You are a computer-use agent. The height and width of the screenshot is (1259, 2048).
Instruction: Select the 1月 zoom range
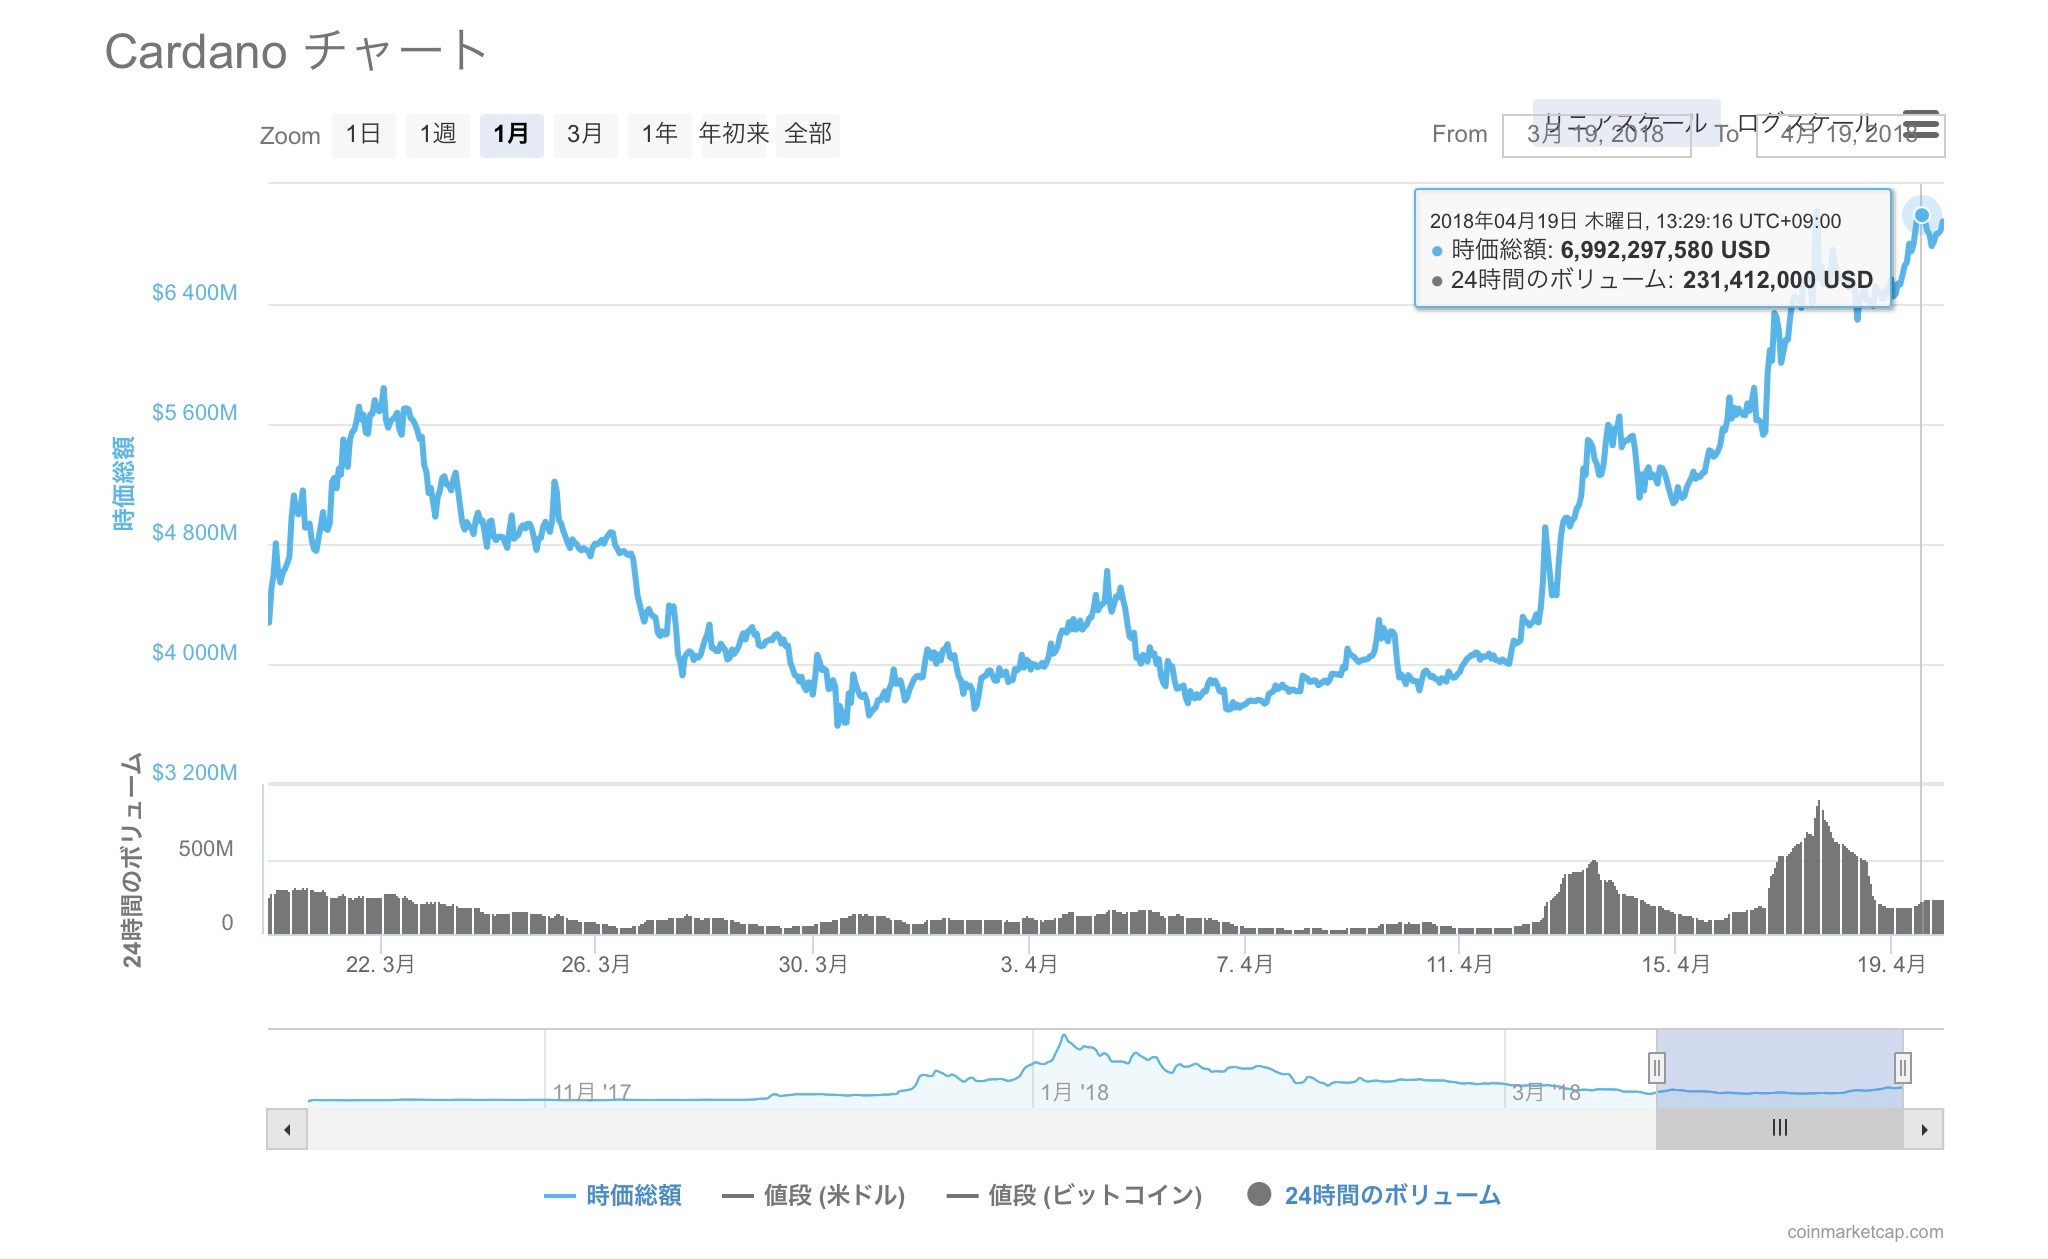click(x=512, y=134)
